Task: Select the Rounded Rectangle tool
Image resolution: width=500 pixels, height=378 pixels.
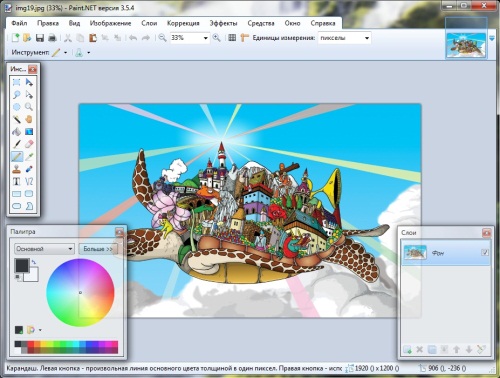Action: (29, 194)
